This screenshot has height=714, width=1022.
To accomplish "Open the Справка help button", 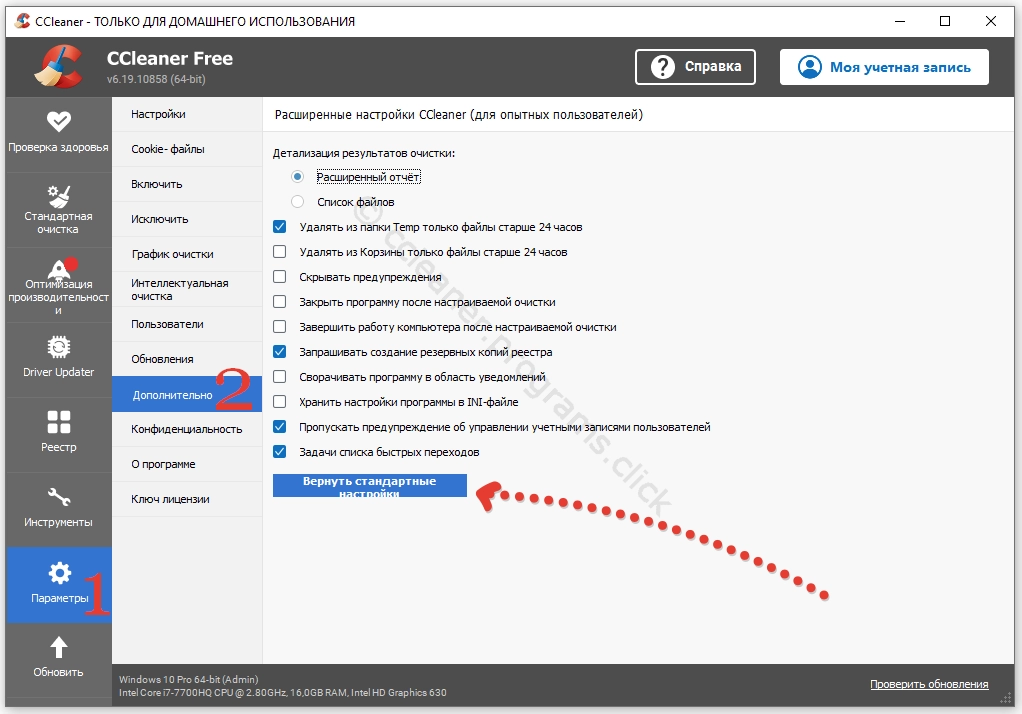I will (x=696, y=67).
